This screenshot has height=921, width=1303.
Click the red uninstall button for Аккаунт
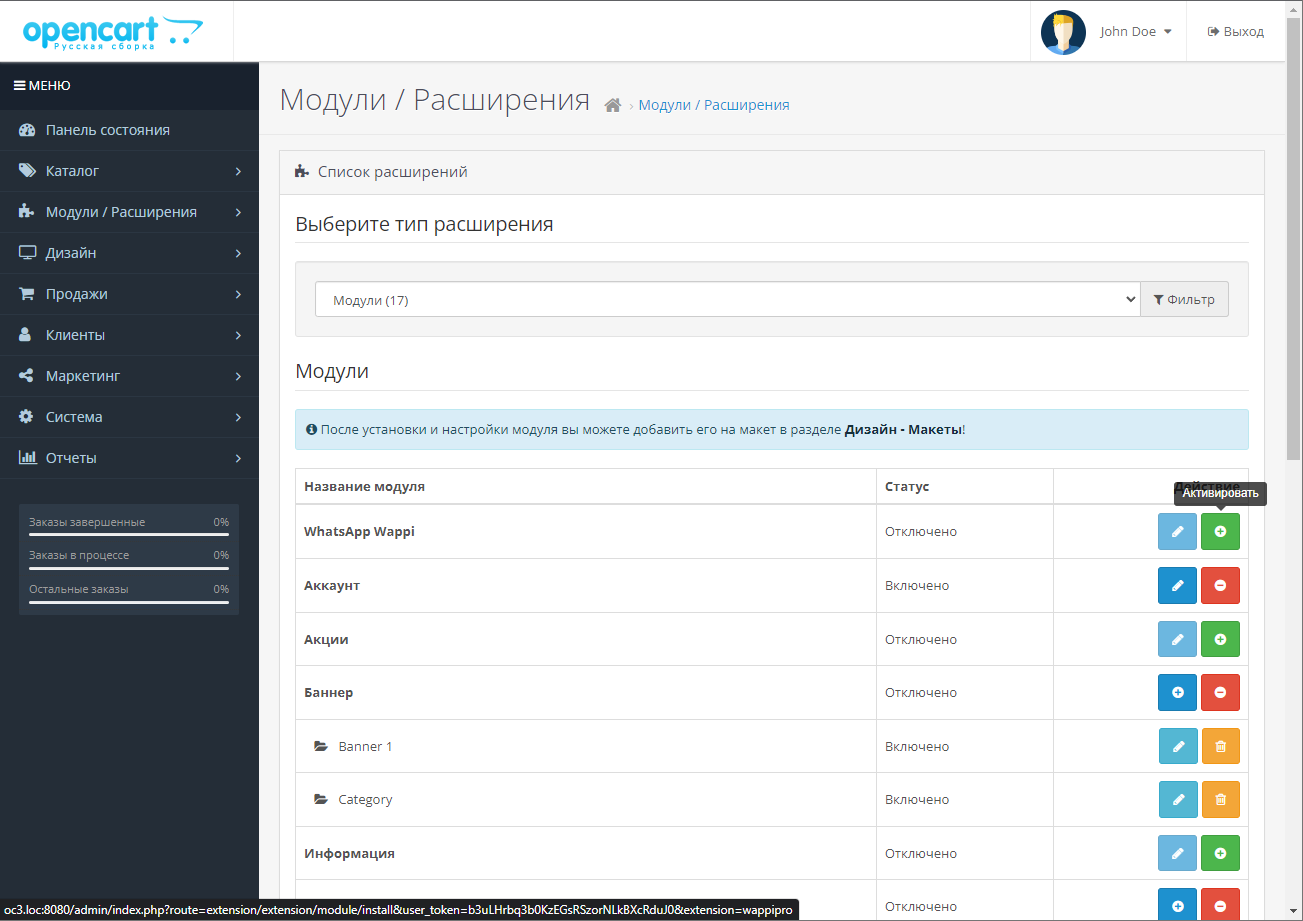(x=1220, y=586)
